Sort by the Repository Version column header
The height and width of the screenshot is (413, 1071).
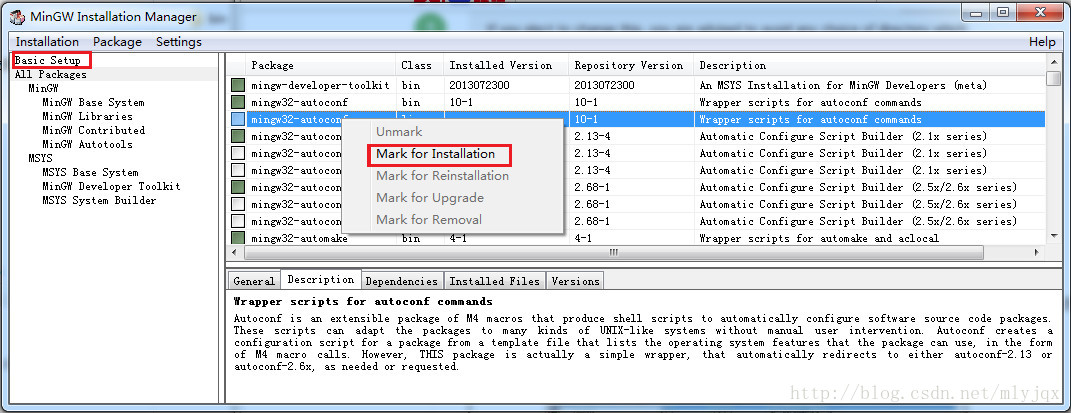coord(631,66)
